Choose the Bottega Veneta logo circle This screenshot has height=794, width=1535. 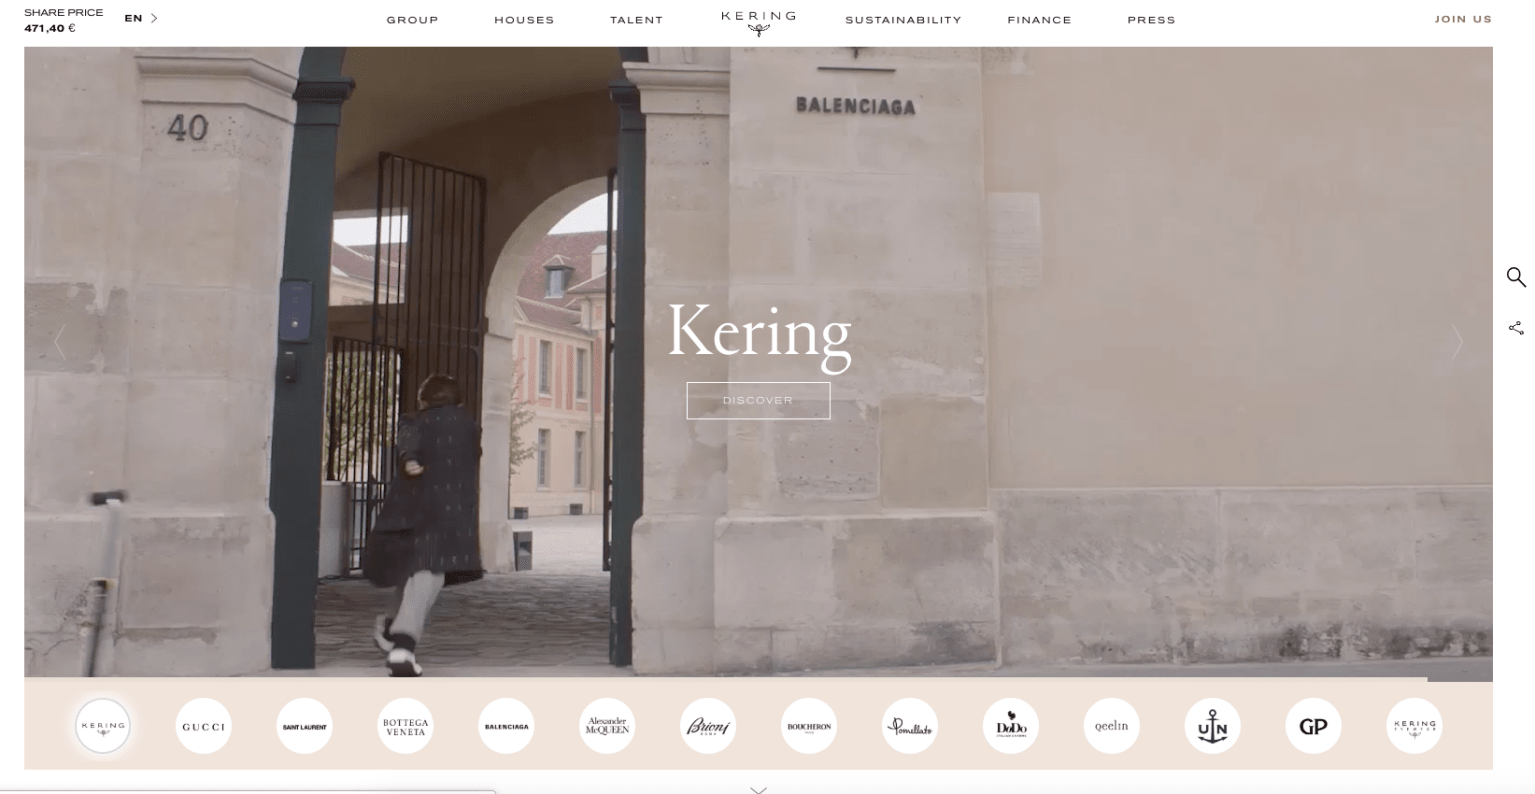coord(405,726)
